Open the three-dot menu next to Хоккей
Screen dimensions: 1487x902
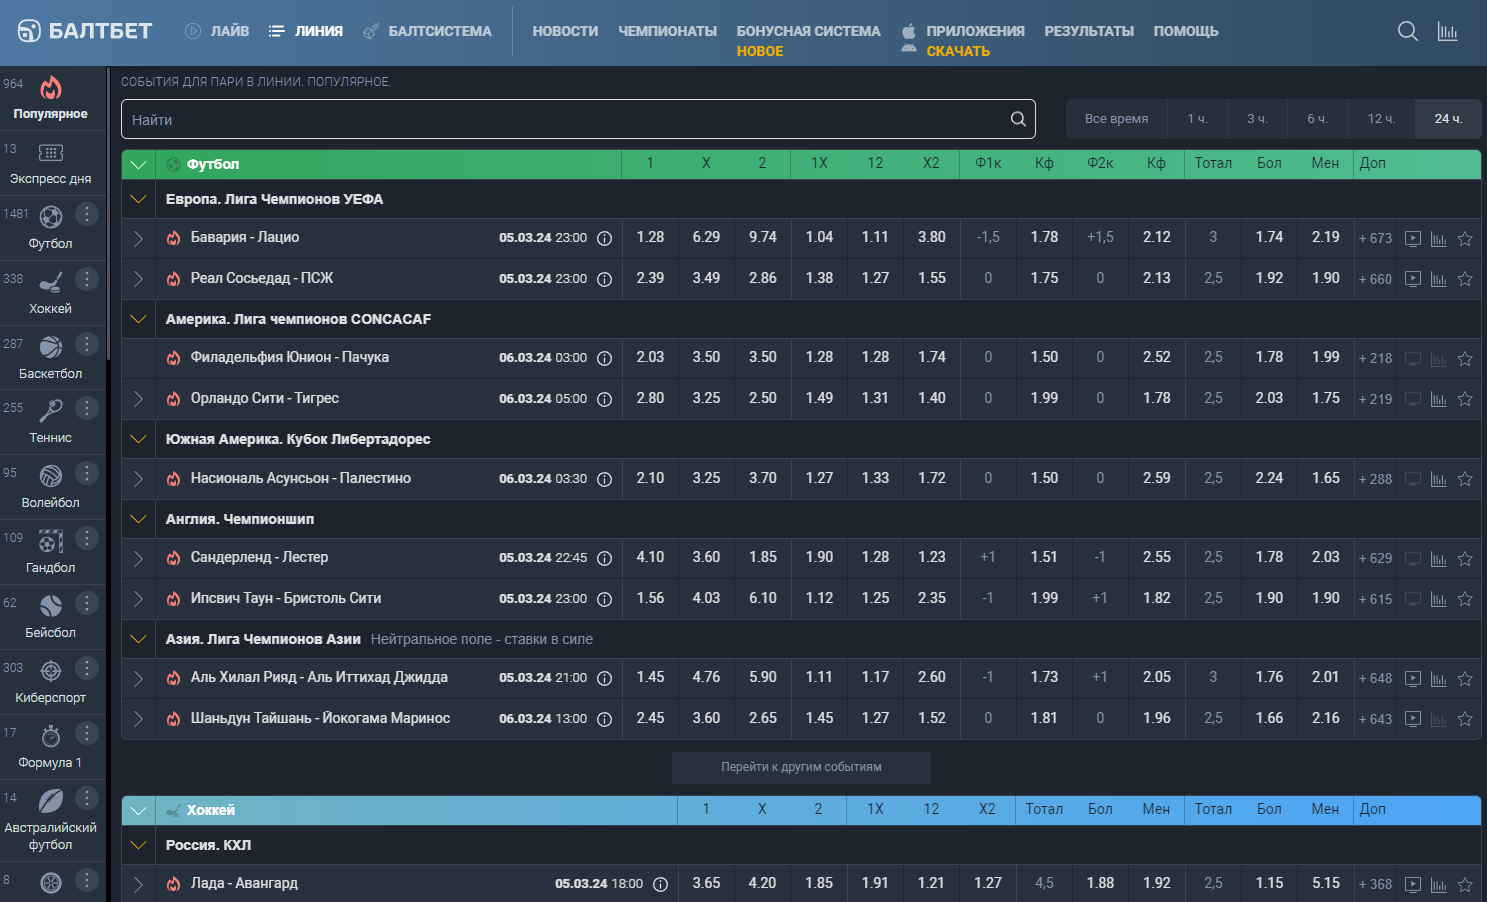pos(87,278)
